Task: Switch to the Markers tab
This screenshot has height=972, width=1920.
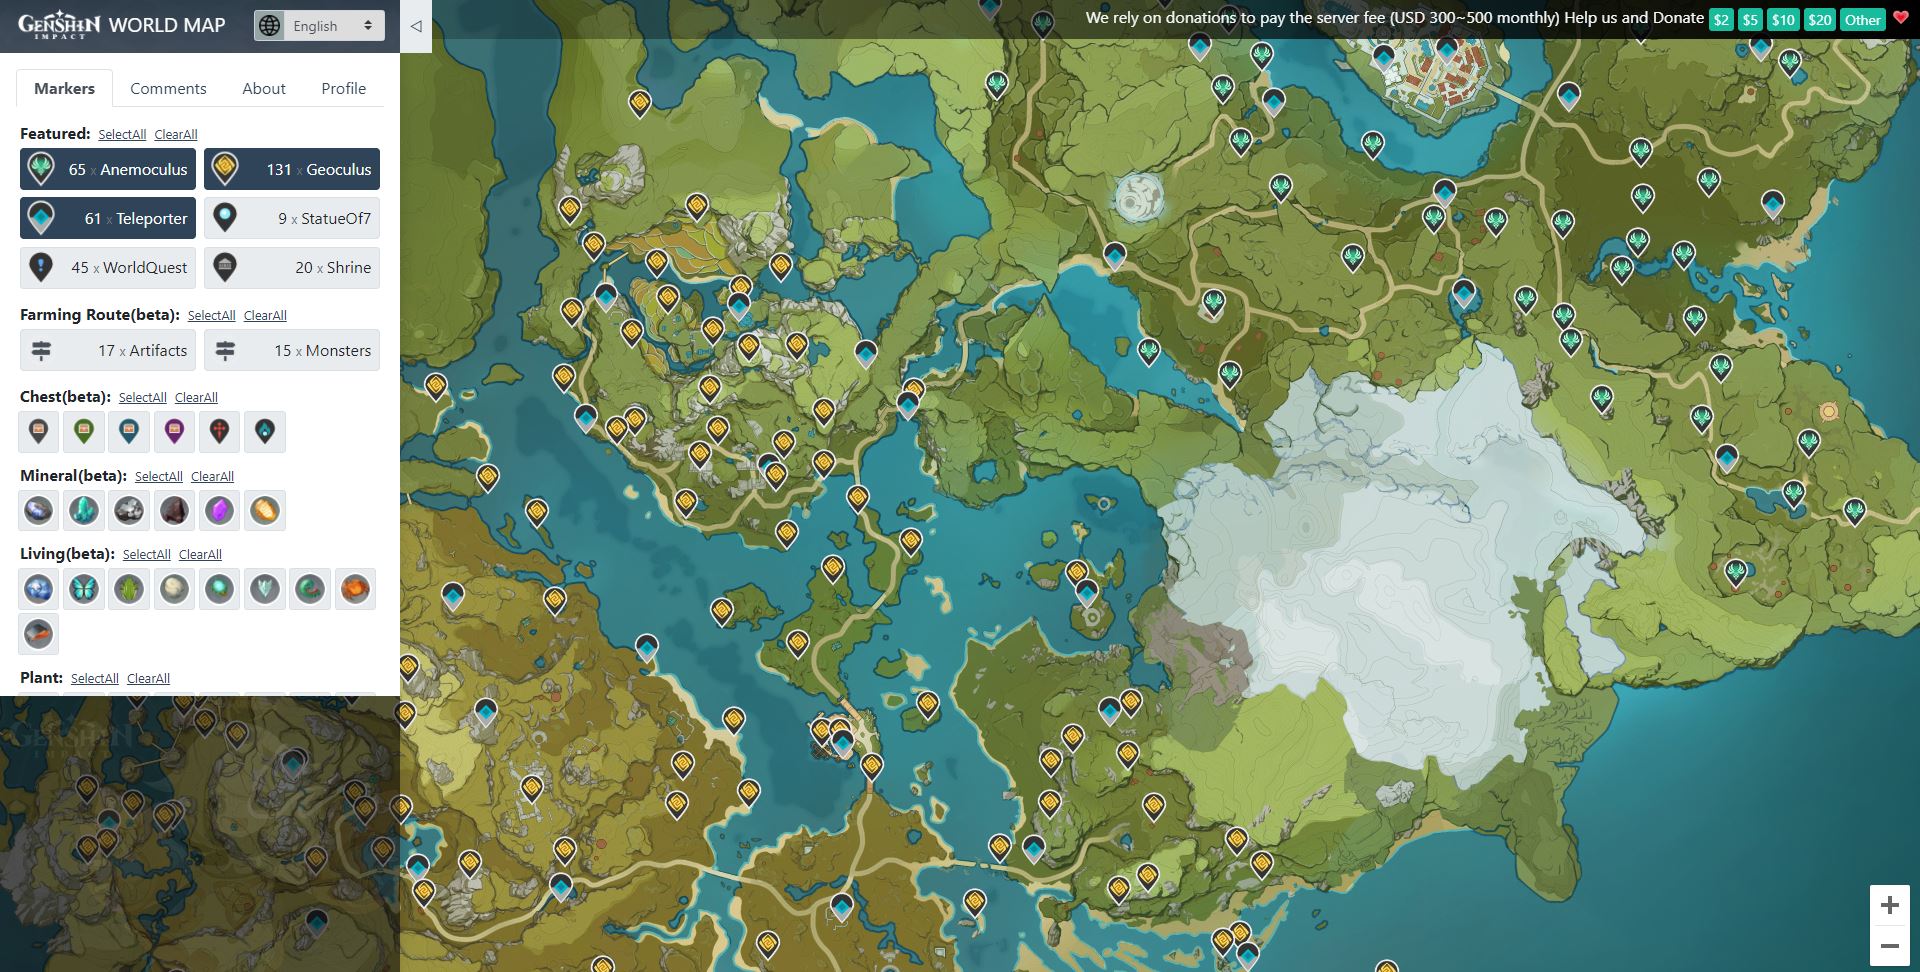Action: 64,88
